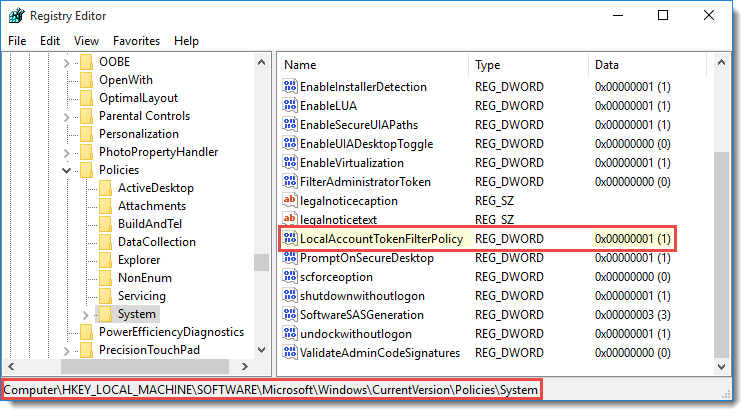Expand the Parental Controls node
The width and height of the screenshot is (748, 416).
tap(66, 117)
